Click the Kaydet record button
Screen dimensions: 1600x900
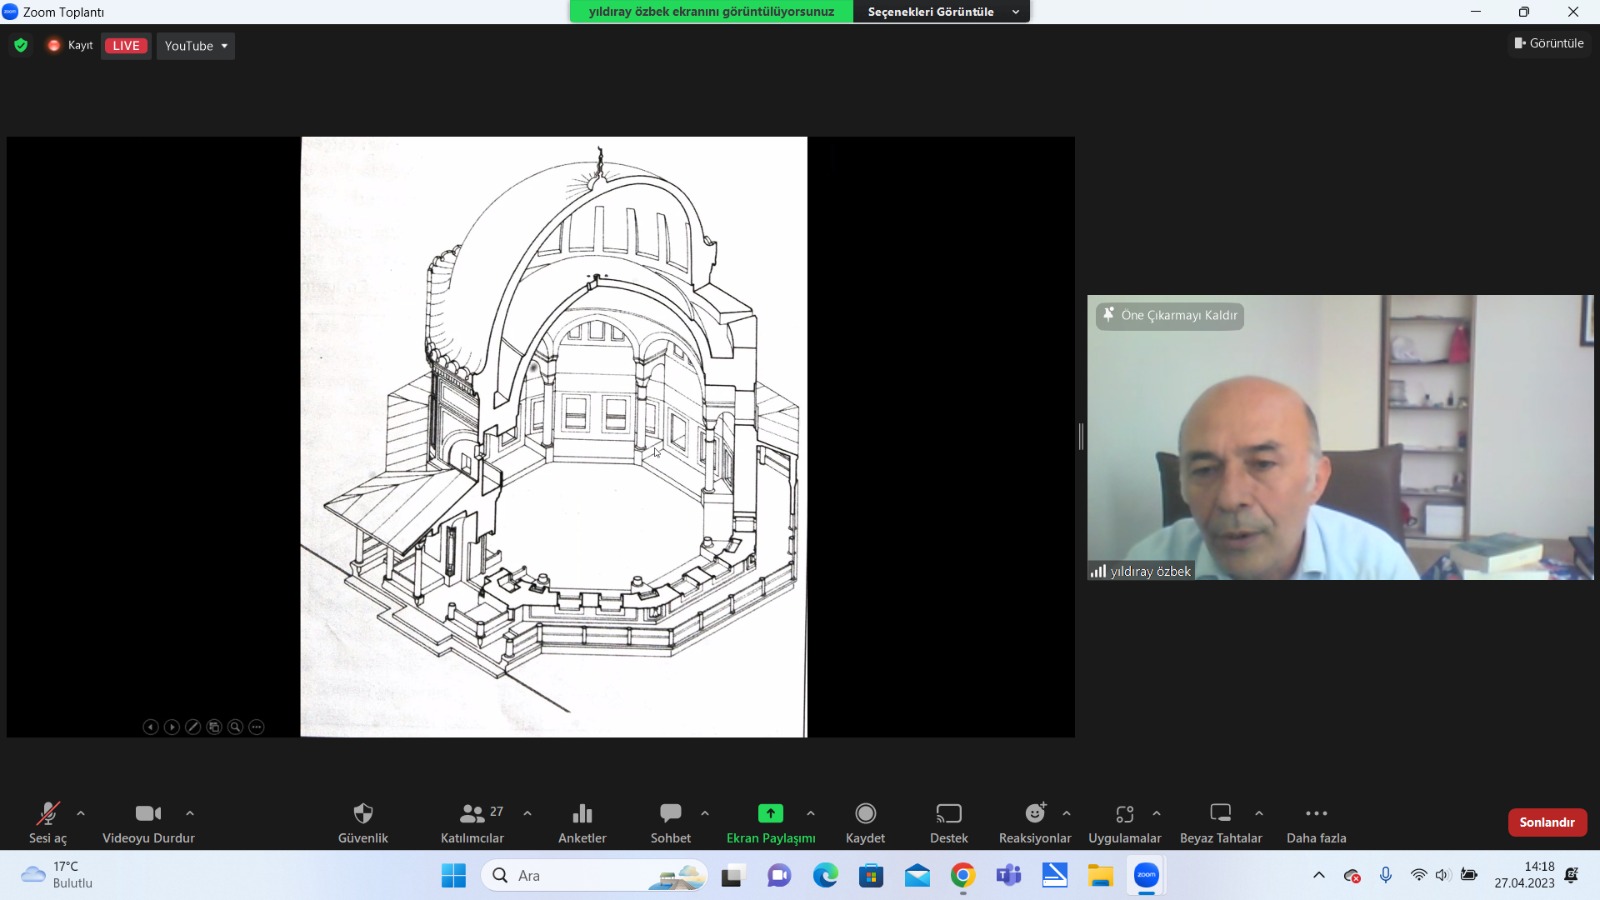[866, 822]
